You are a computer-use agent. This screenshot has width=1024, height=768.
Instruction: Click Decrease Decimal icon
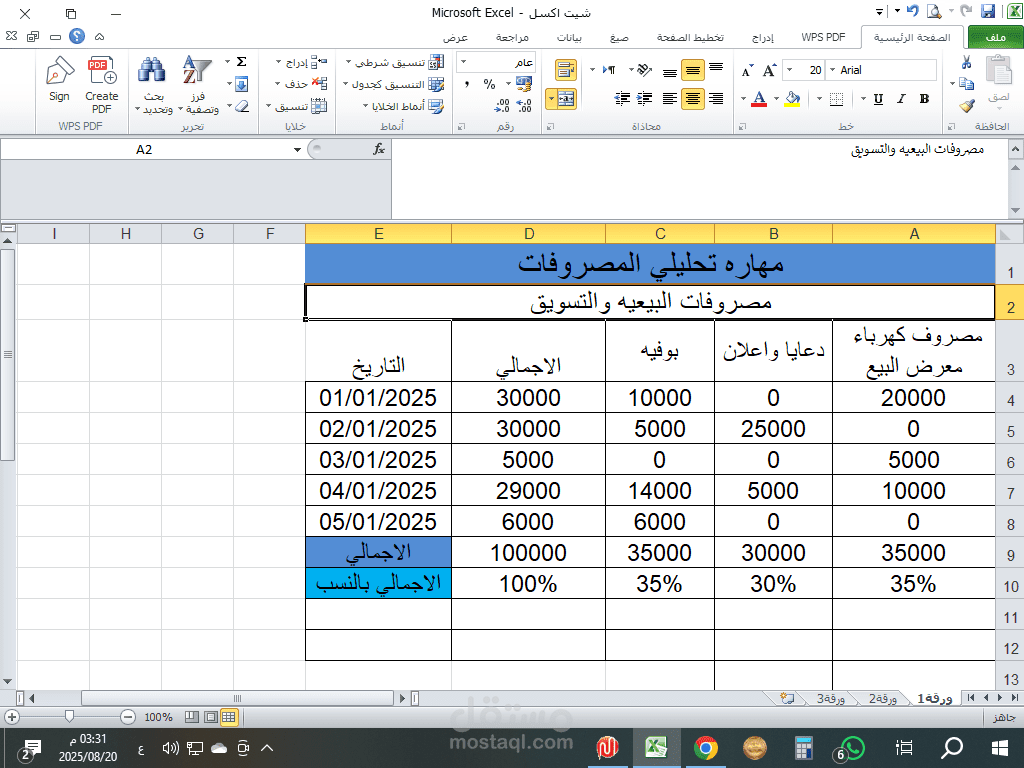tap(502, 105)
